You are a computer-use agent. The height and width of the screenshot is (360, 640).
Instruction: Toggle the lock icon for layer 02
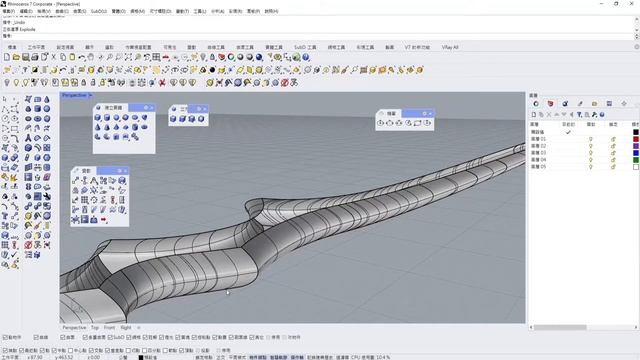point(613,146)
